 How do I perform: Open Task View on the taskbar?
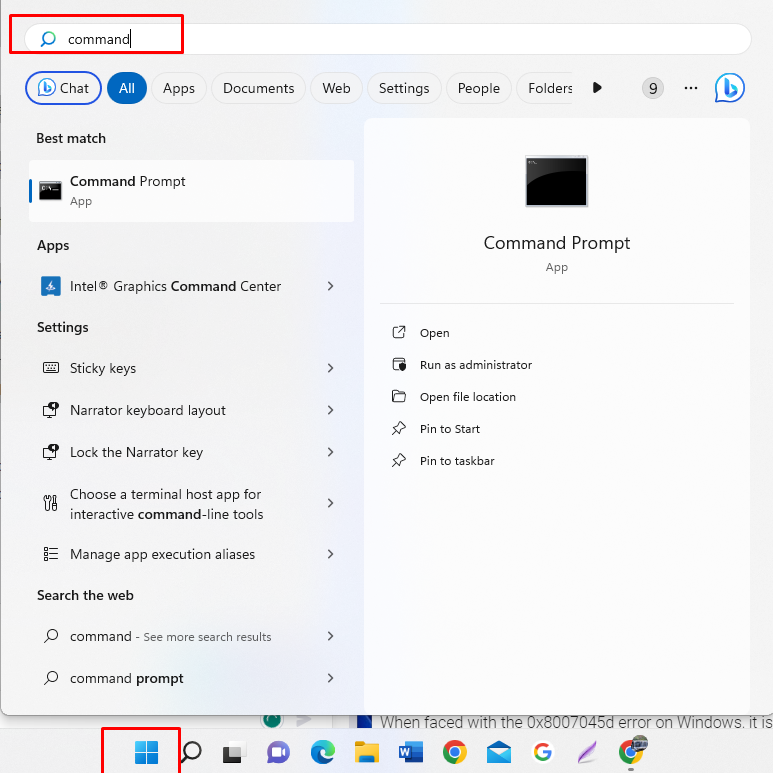click(x=234, y=752)
